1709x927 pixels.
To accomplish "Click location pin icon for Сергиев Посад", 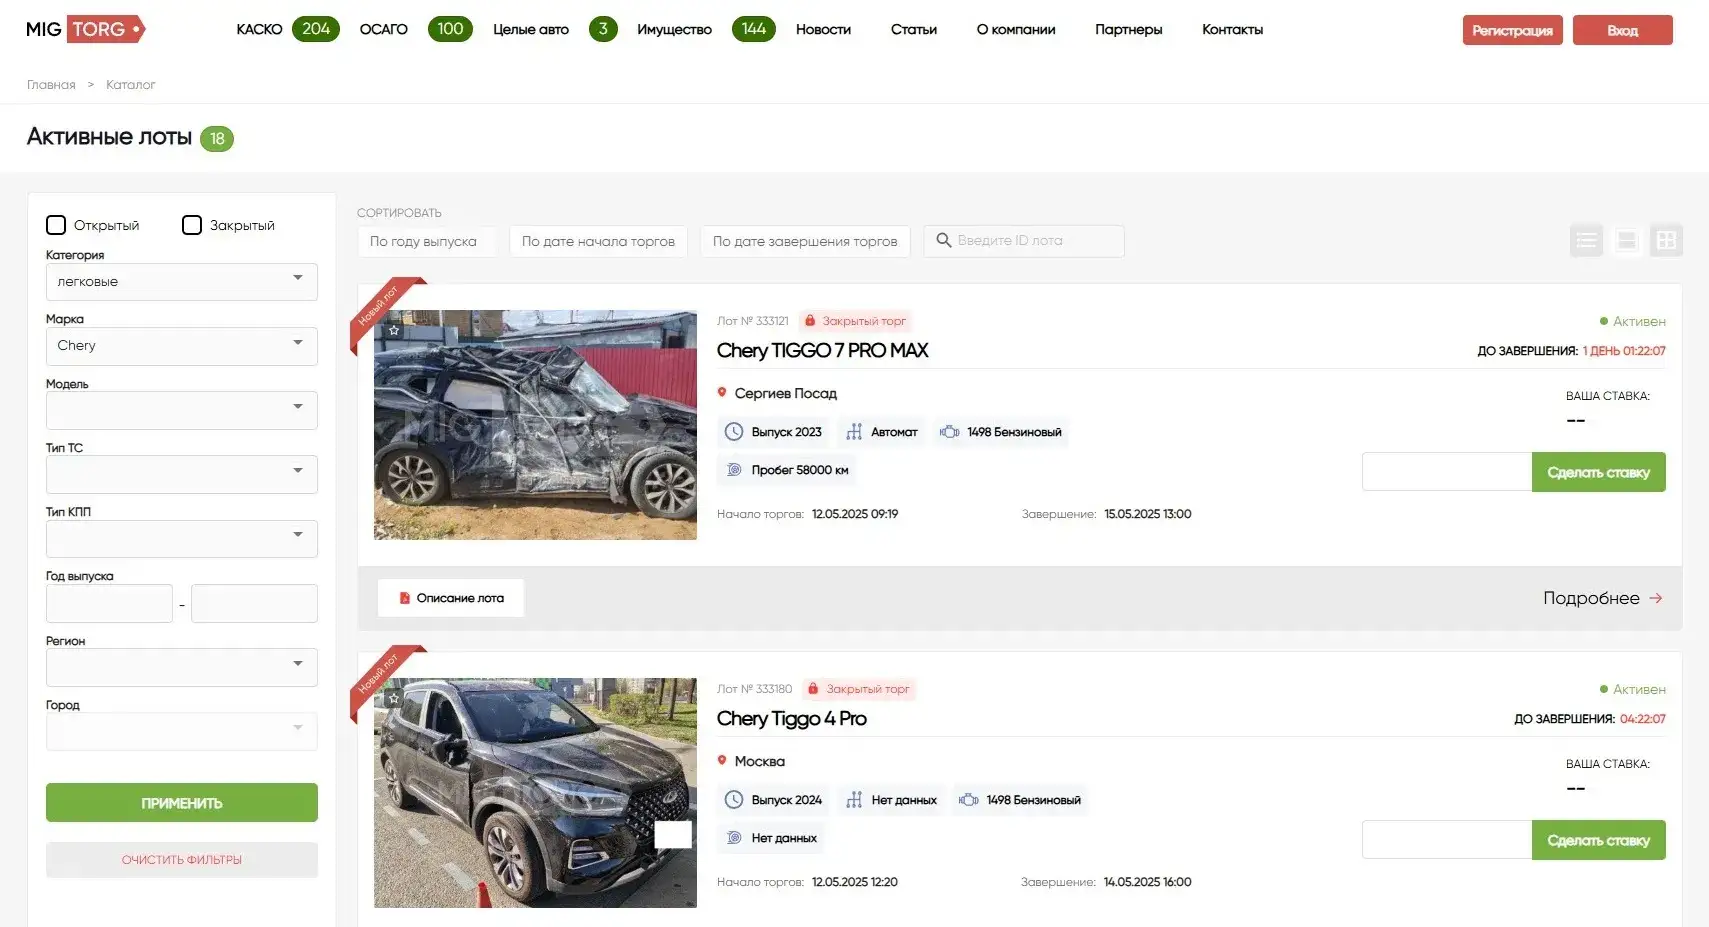I will pyautogui.click(x=722, y=392).
